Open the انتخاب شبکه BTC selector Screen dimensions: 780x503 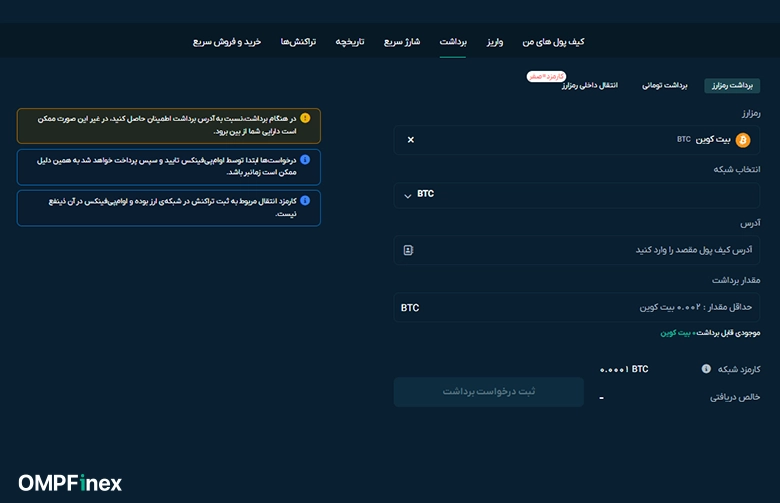pyautogui.click(x=577, y=195)
